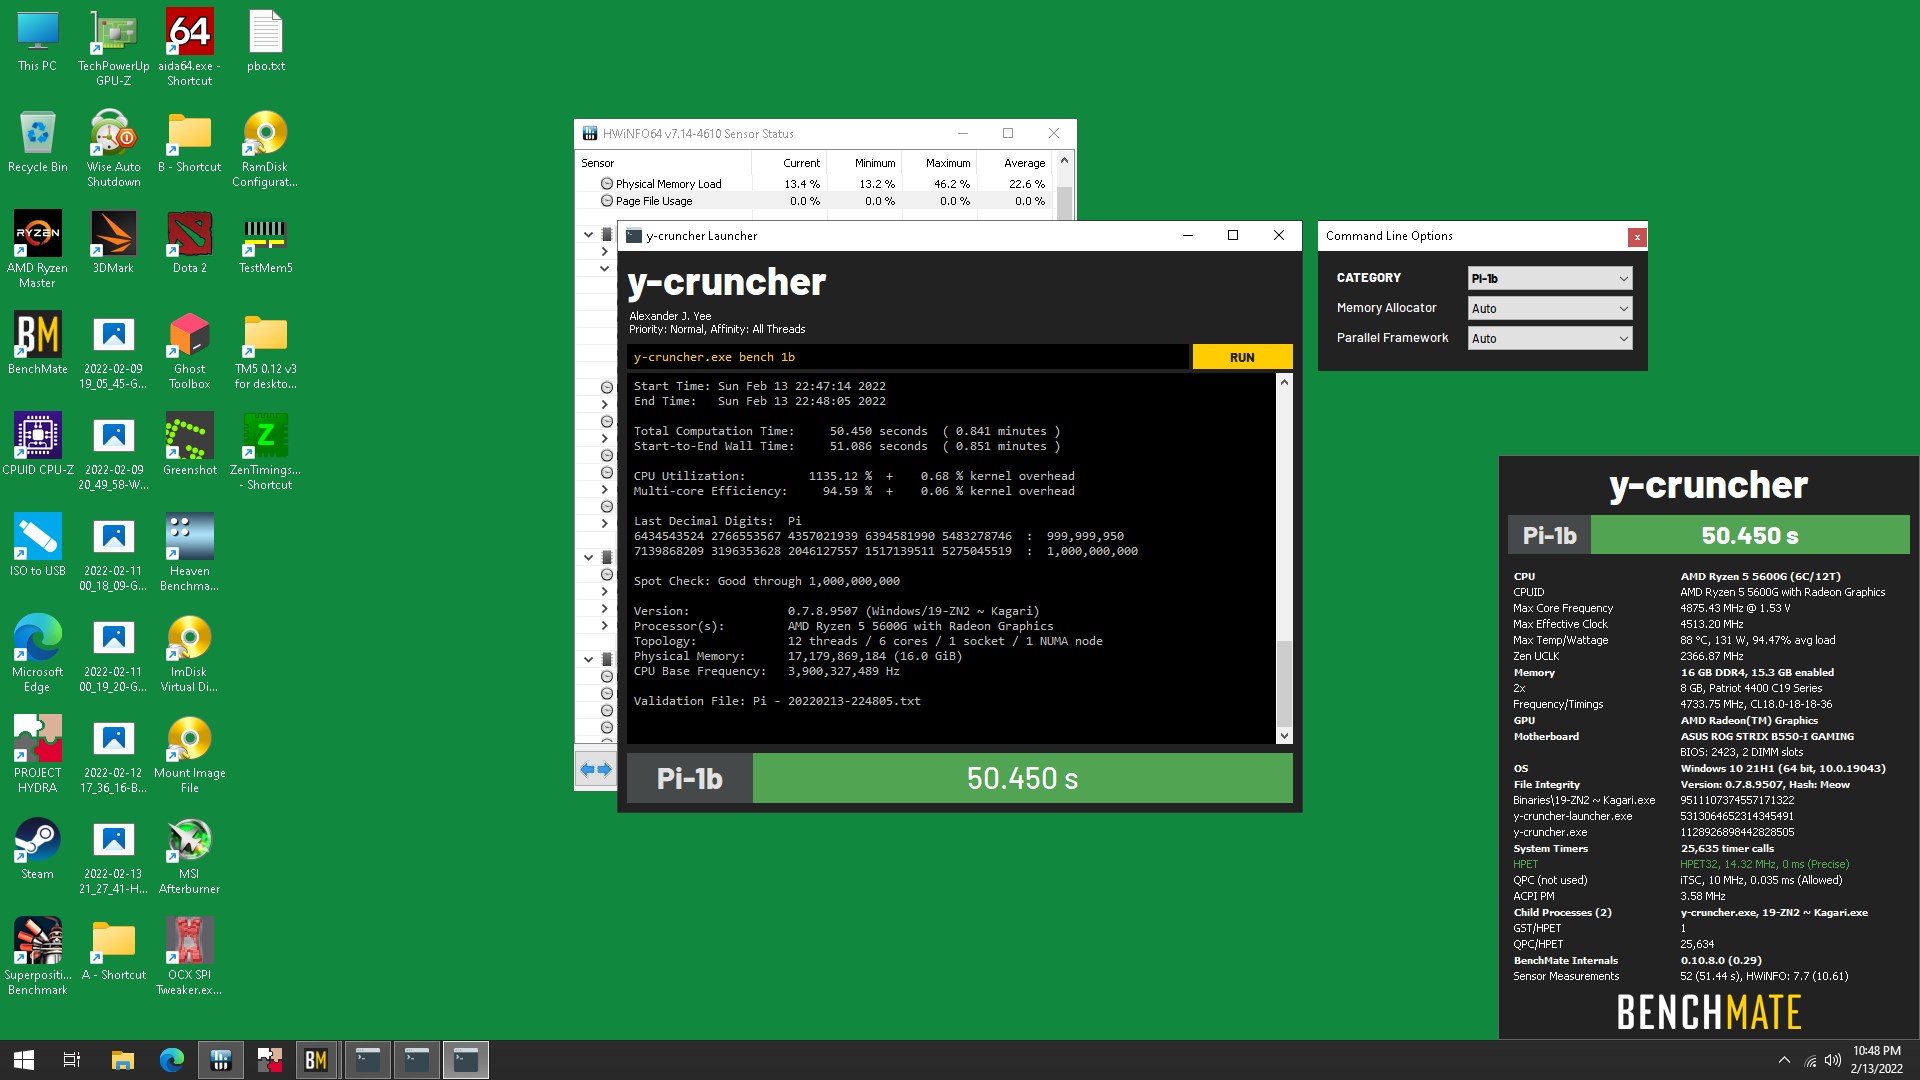Open Greenshot desktop icon
This screenshot has height=1080, width=1920.
pos(189,445)
